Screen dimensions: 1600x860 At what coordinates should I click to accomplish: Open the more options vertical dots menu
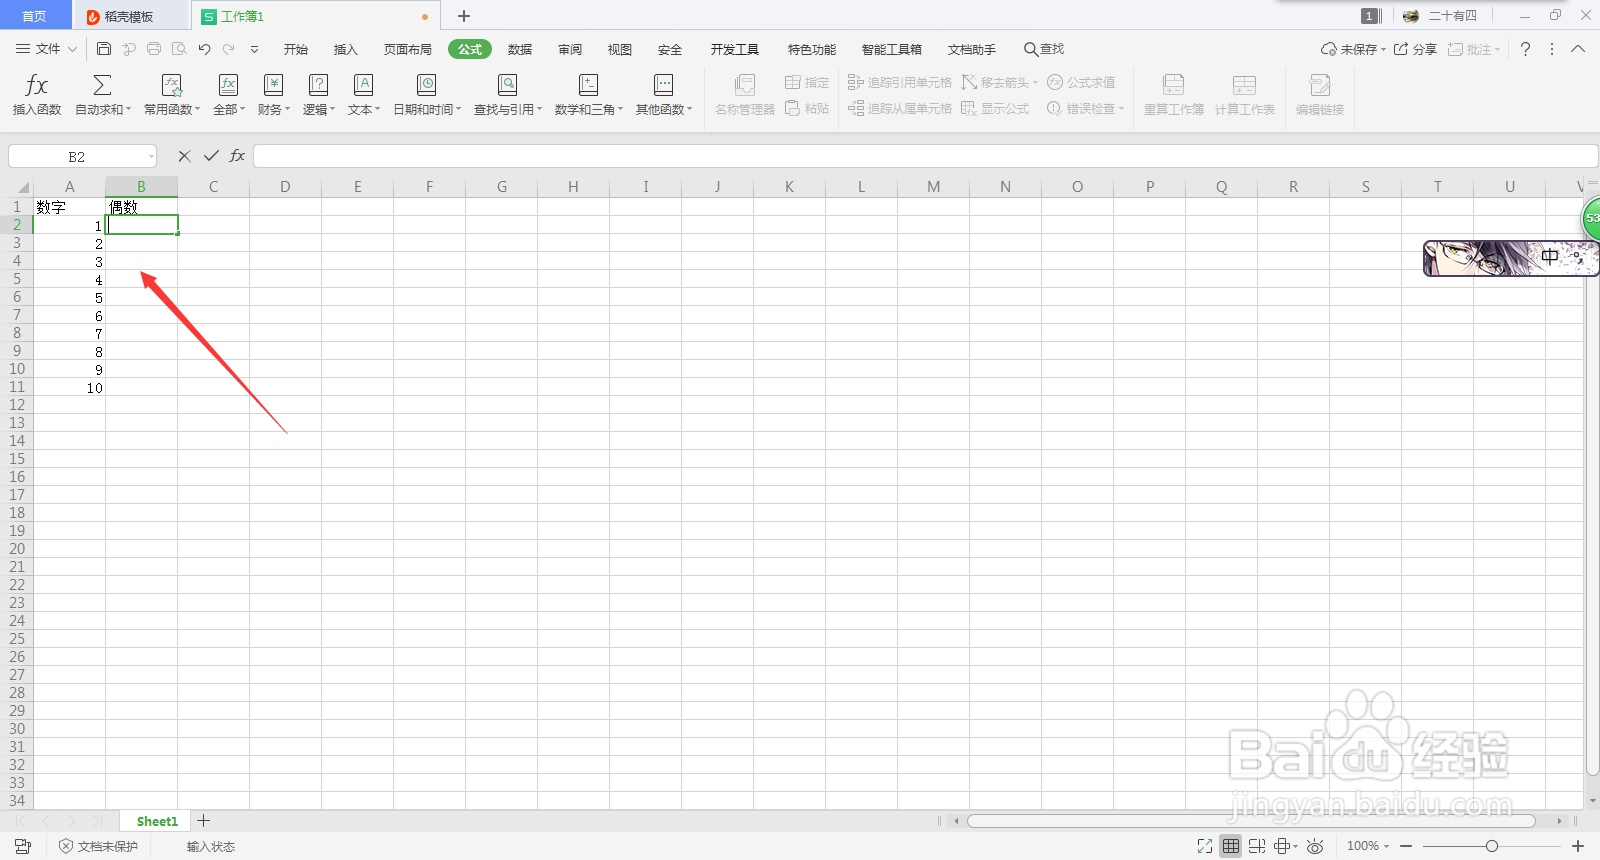click(x=1552, y=49)
